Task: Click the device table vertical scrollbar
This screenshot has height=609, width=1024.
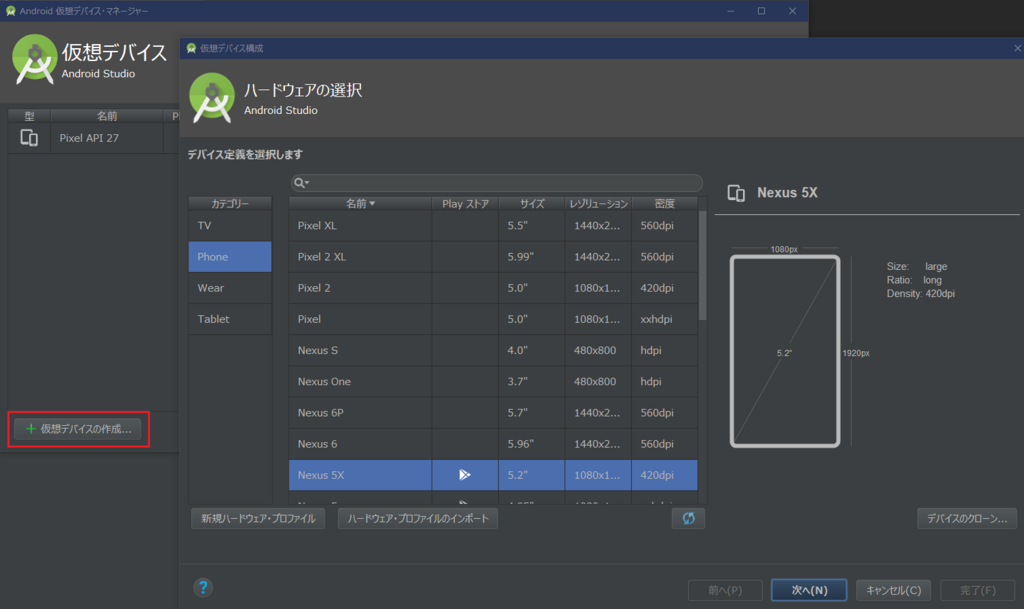Action: coord(703,265)
